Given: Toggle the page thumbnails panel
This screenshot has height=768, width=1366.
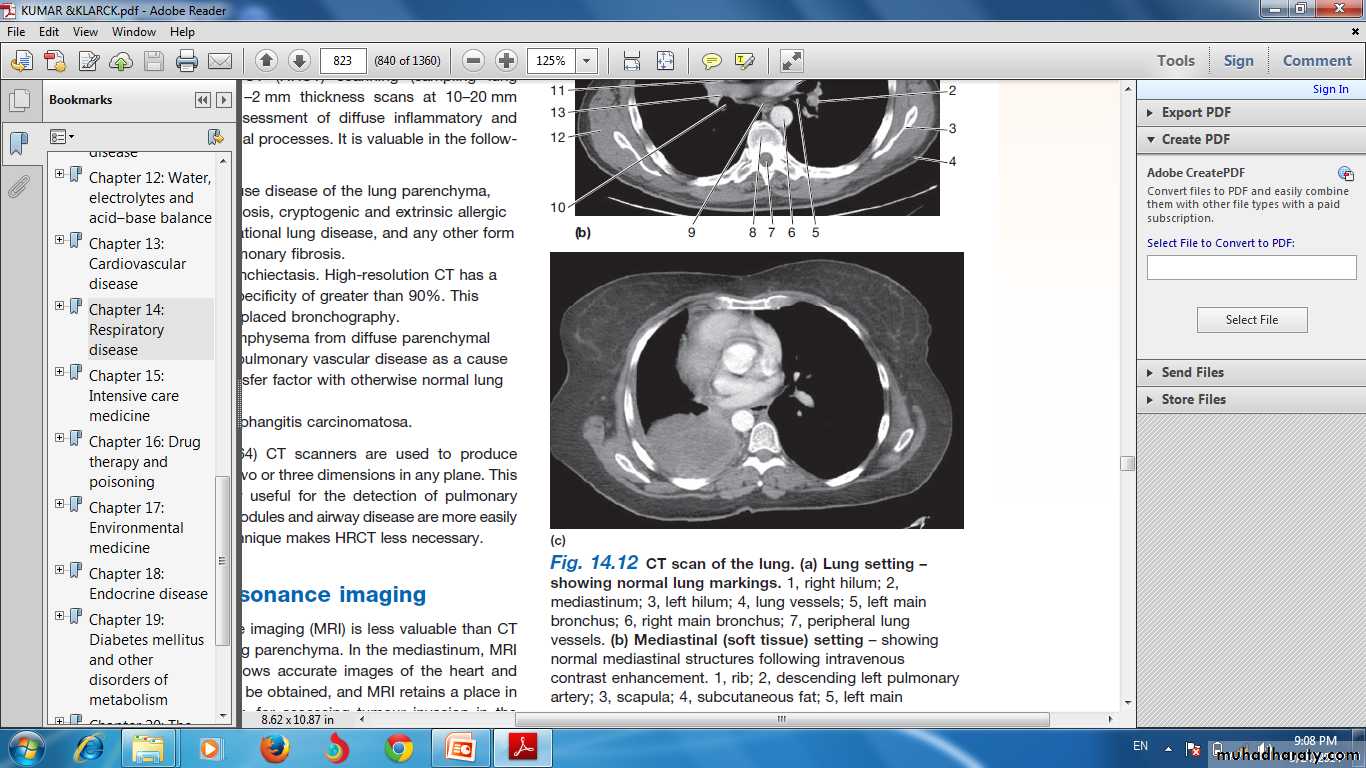Looking at the screenshot, I should click(18, 101).
